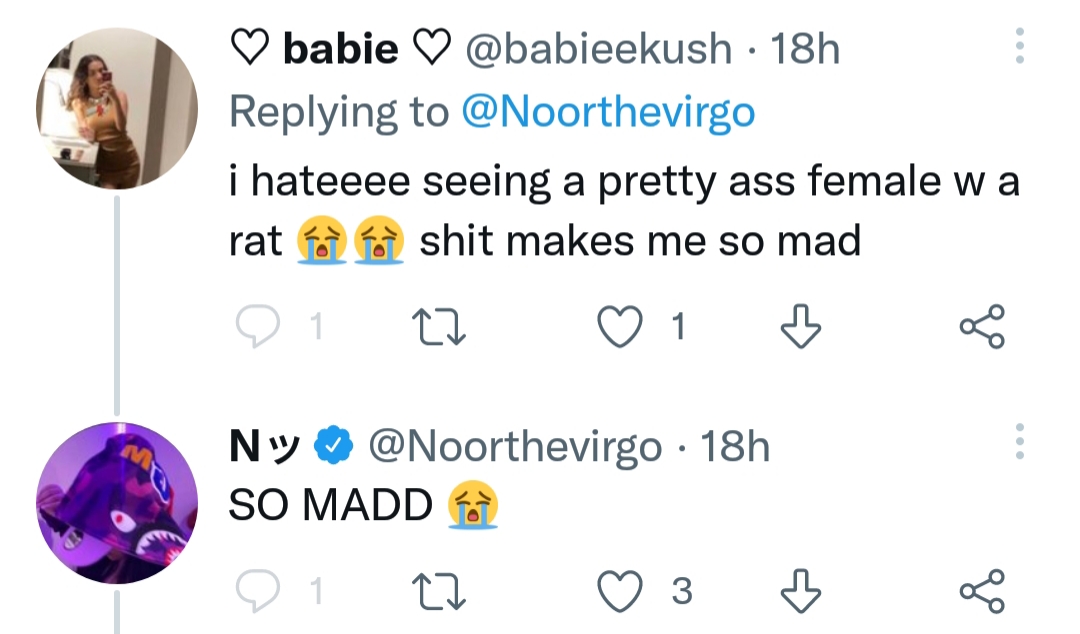Open babie's profile picture
This screenshot has width=1080, height=634.
tap(117, 108)
